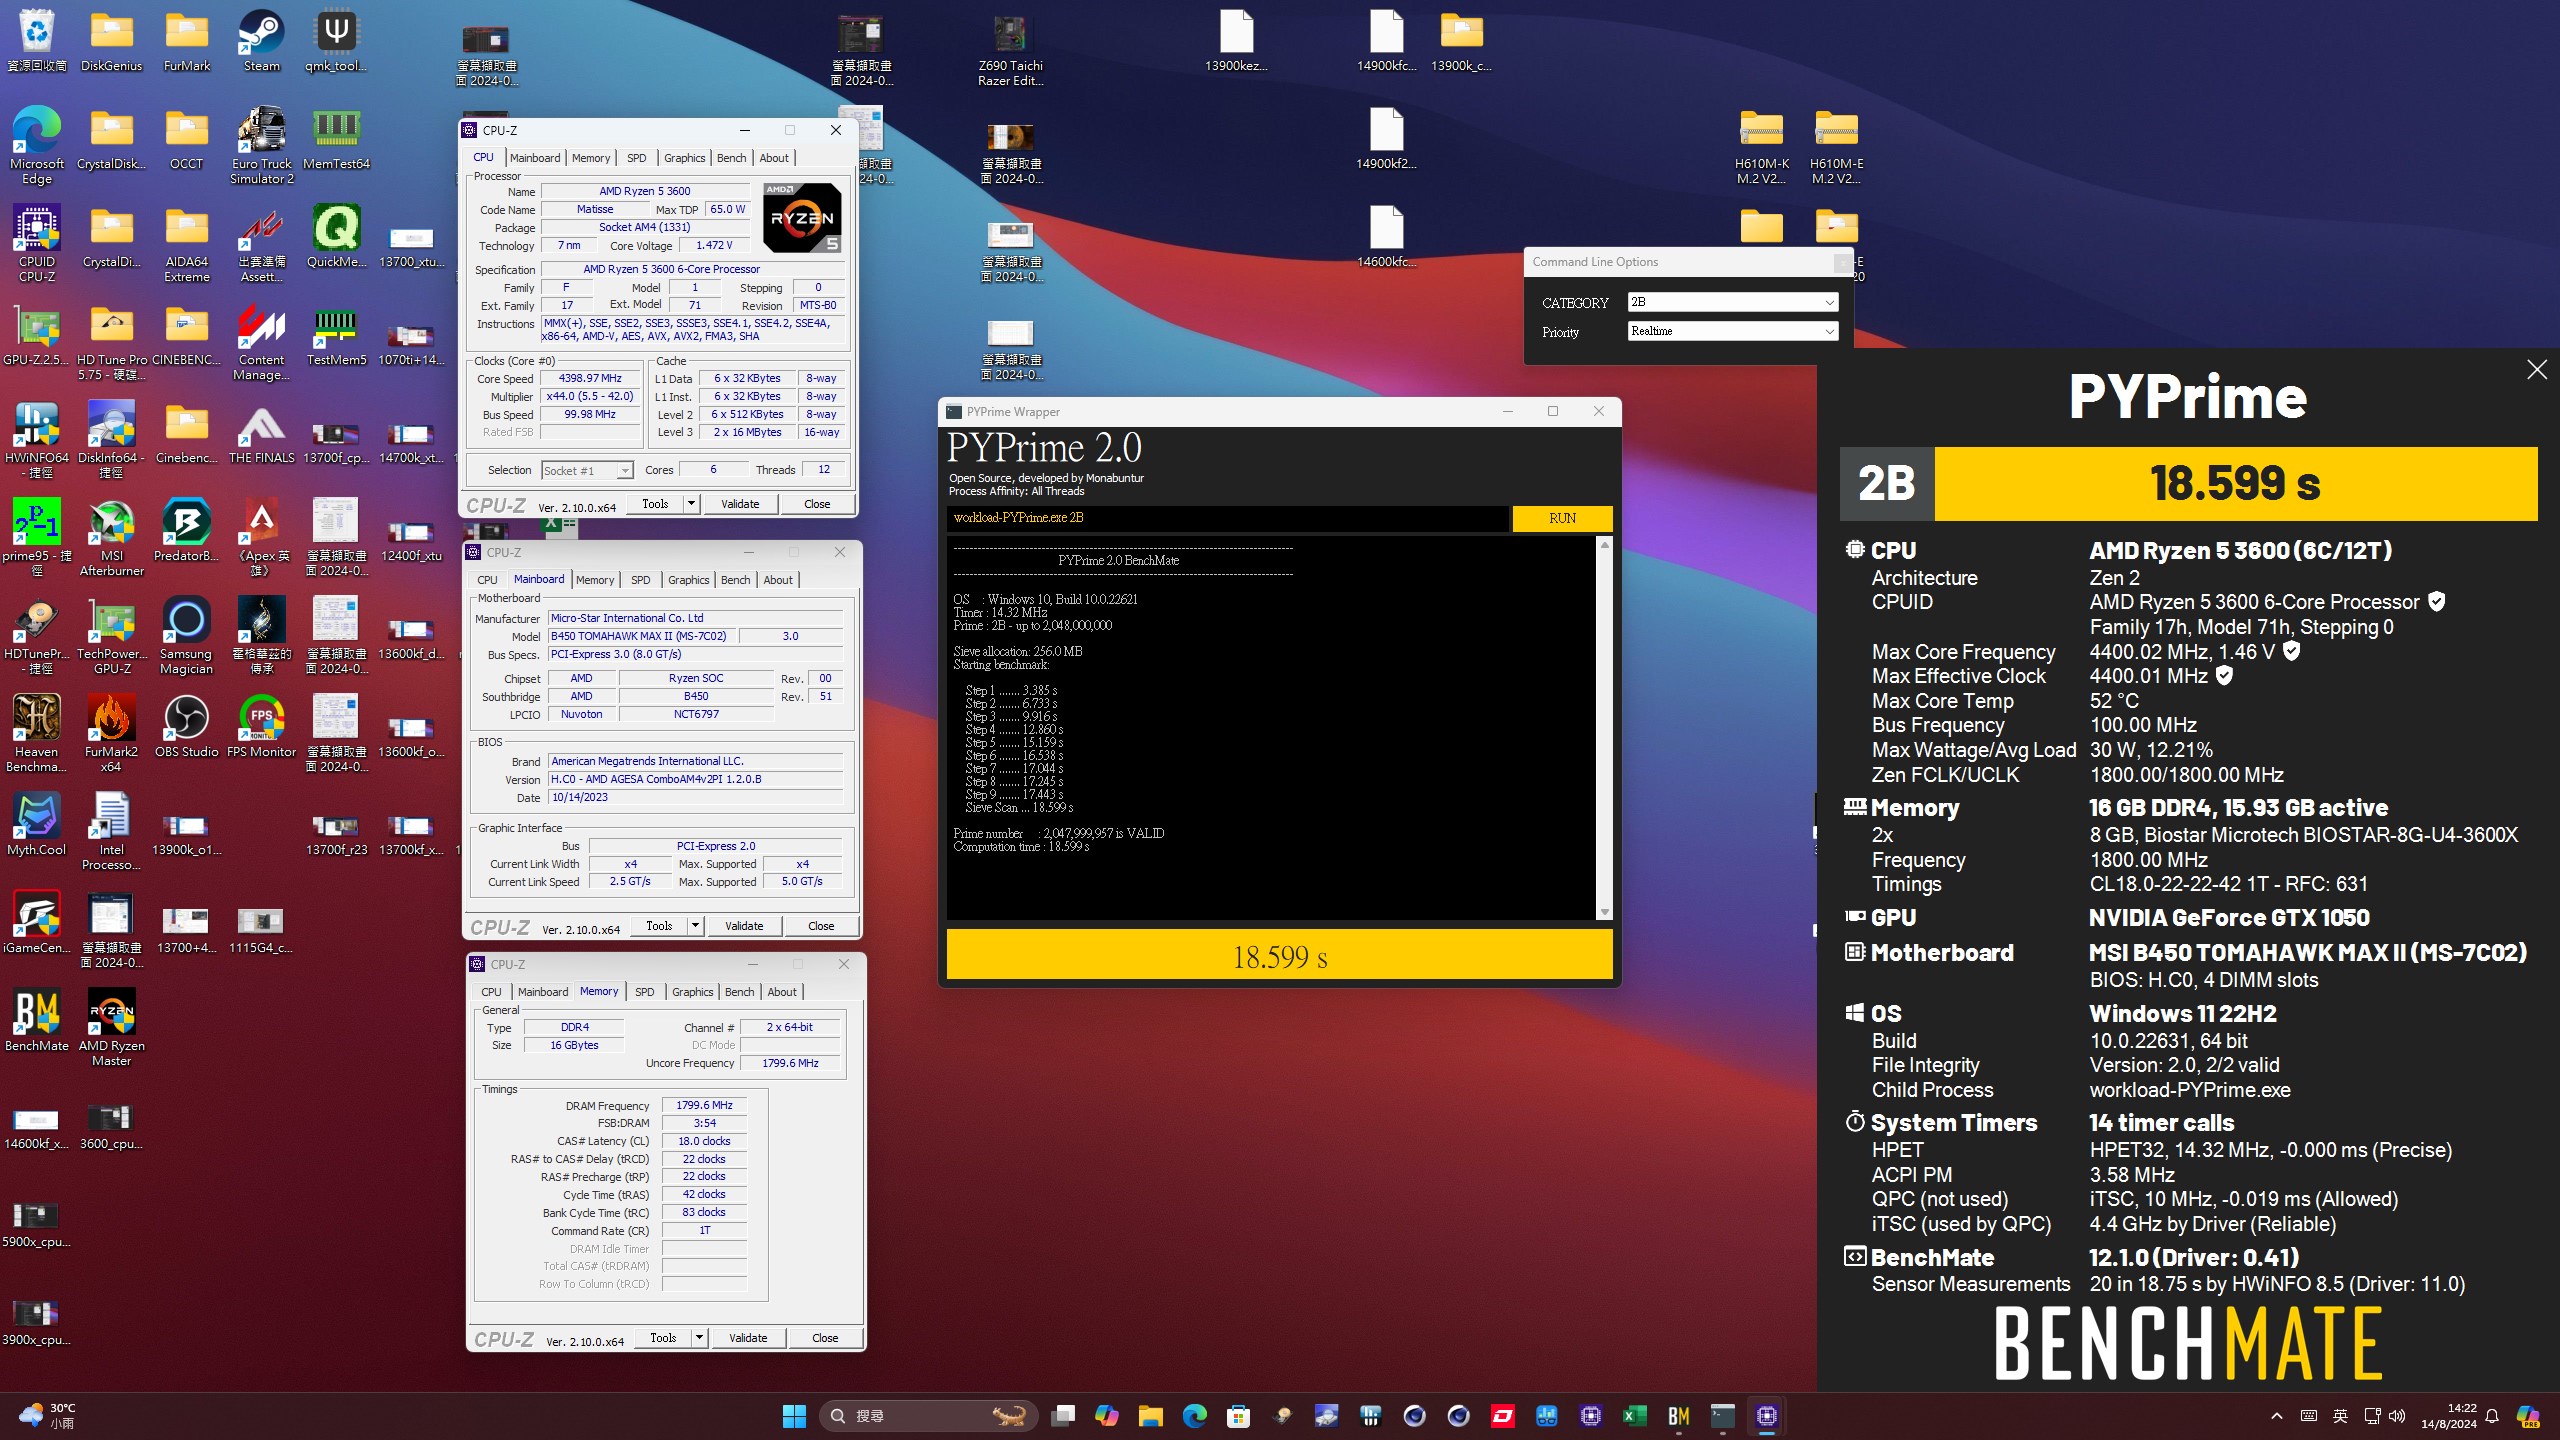
Task: Open the TestMem5 desktop icon
Action: tap(336, 335)
